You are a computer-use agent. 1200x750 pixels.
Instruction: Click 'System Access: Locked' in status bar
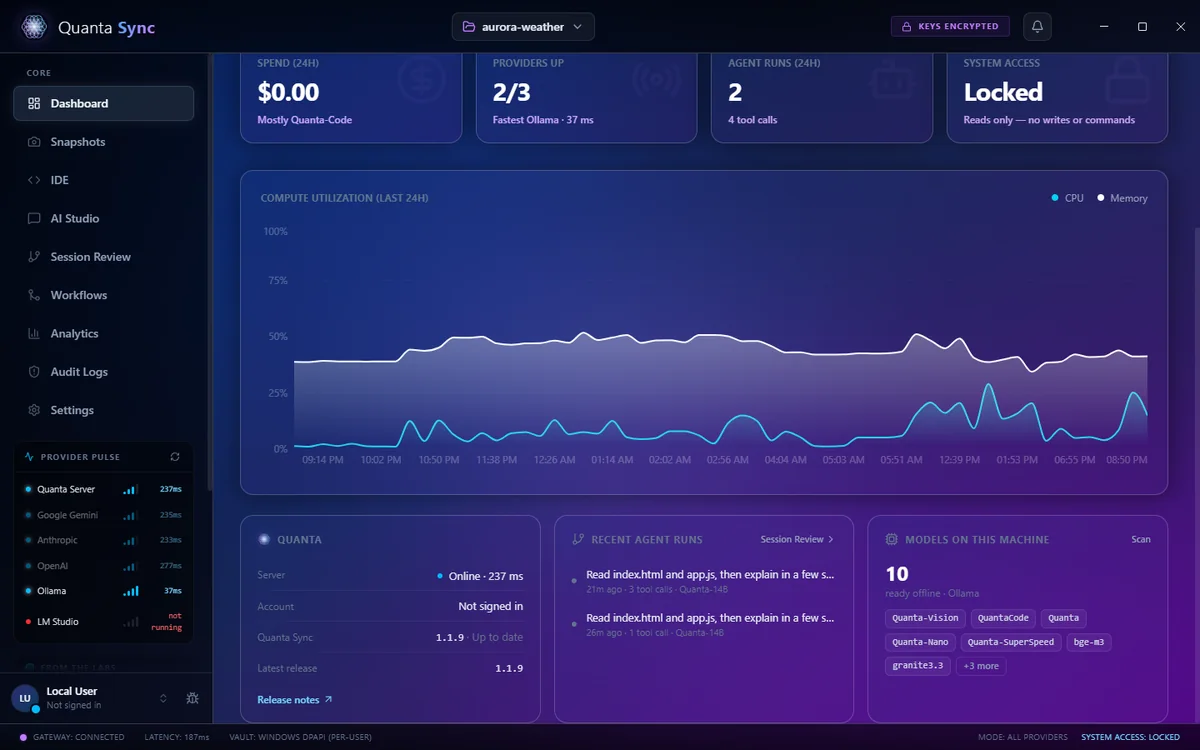(x=1130, y=737)
